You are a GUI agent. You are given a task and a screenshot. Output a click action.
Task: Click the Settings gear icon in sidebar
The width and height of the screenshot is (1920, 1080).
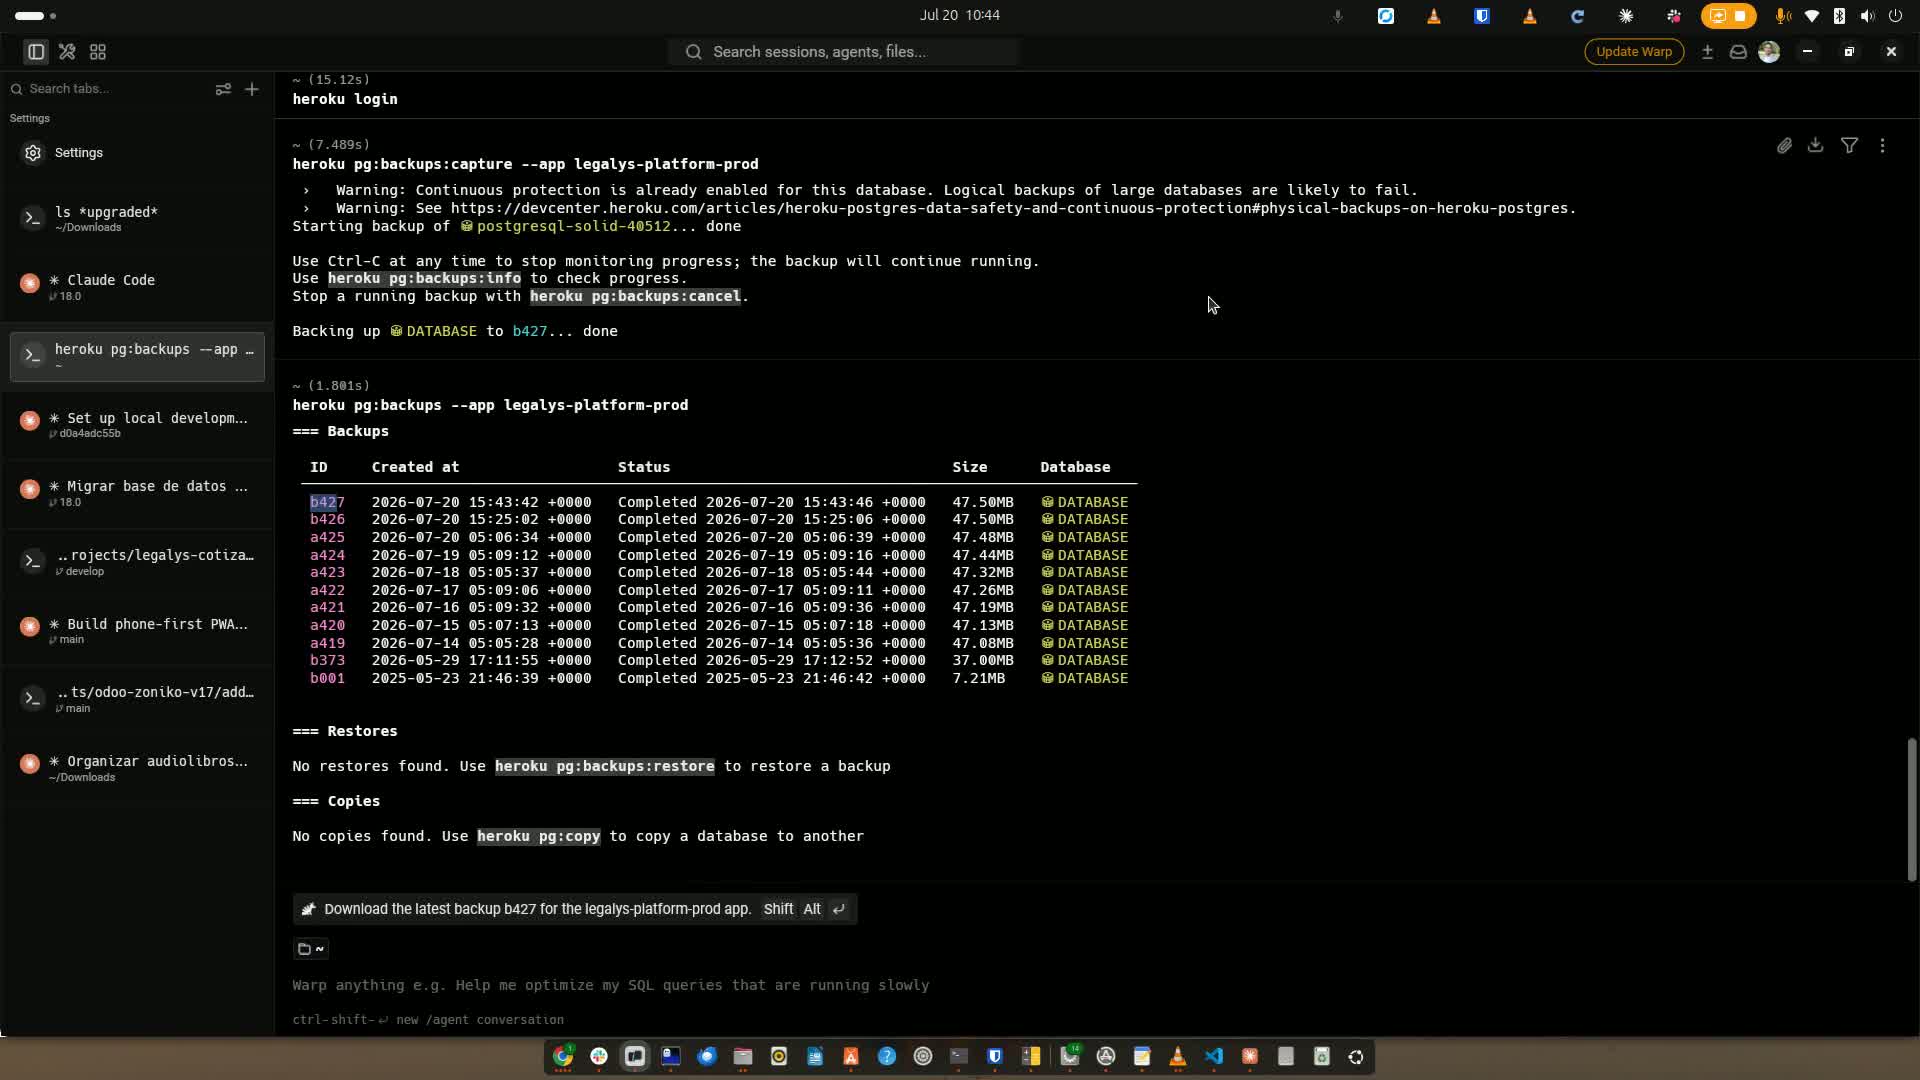click(x=33, y=153)
